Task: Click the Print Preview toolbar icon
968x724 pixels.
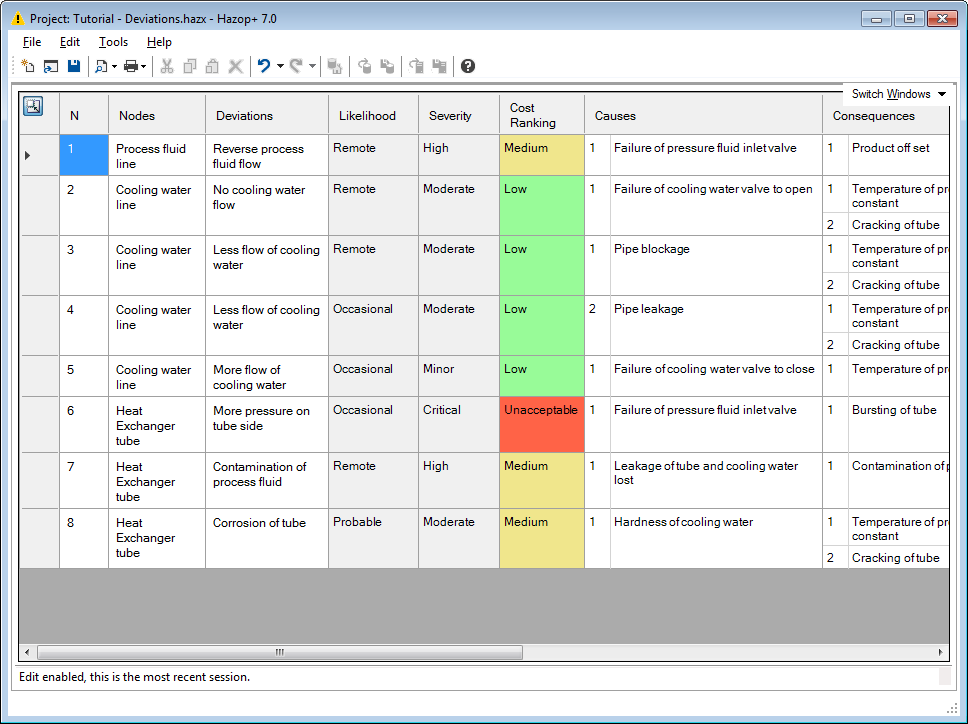Action: point(100,66)
